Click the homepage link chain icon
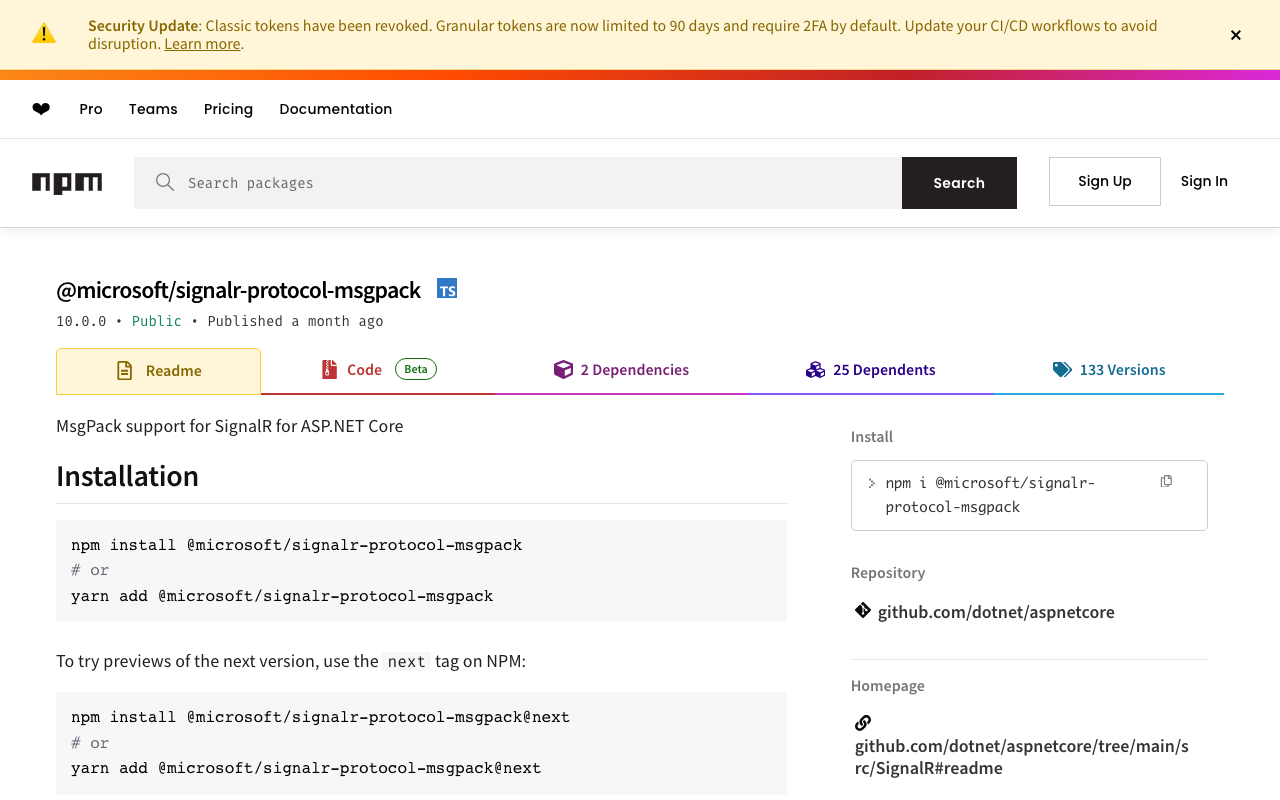Image resolution: width=1280 pixels, height=800 pixels. (x=863, y=723)
